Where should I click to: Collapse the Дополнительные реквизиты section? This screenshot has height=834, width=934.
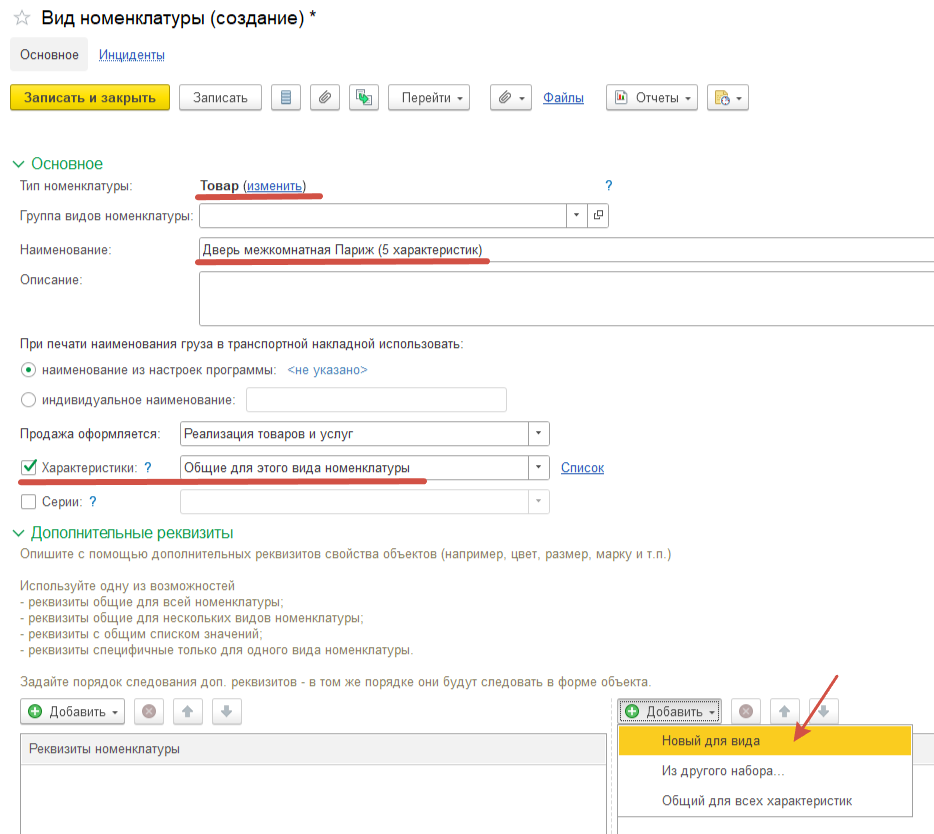coord(18,533)
